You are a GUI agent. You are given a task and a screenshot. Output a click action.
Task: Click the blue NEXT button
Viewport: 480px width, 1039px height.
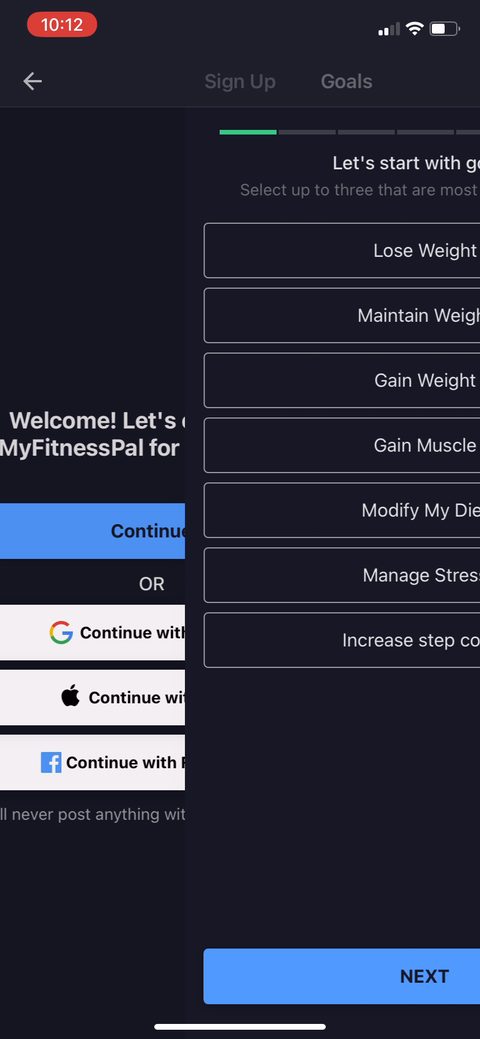point(342,976)
